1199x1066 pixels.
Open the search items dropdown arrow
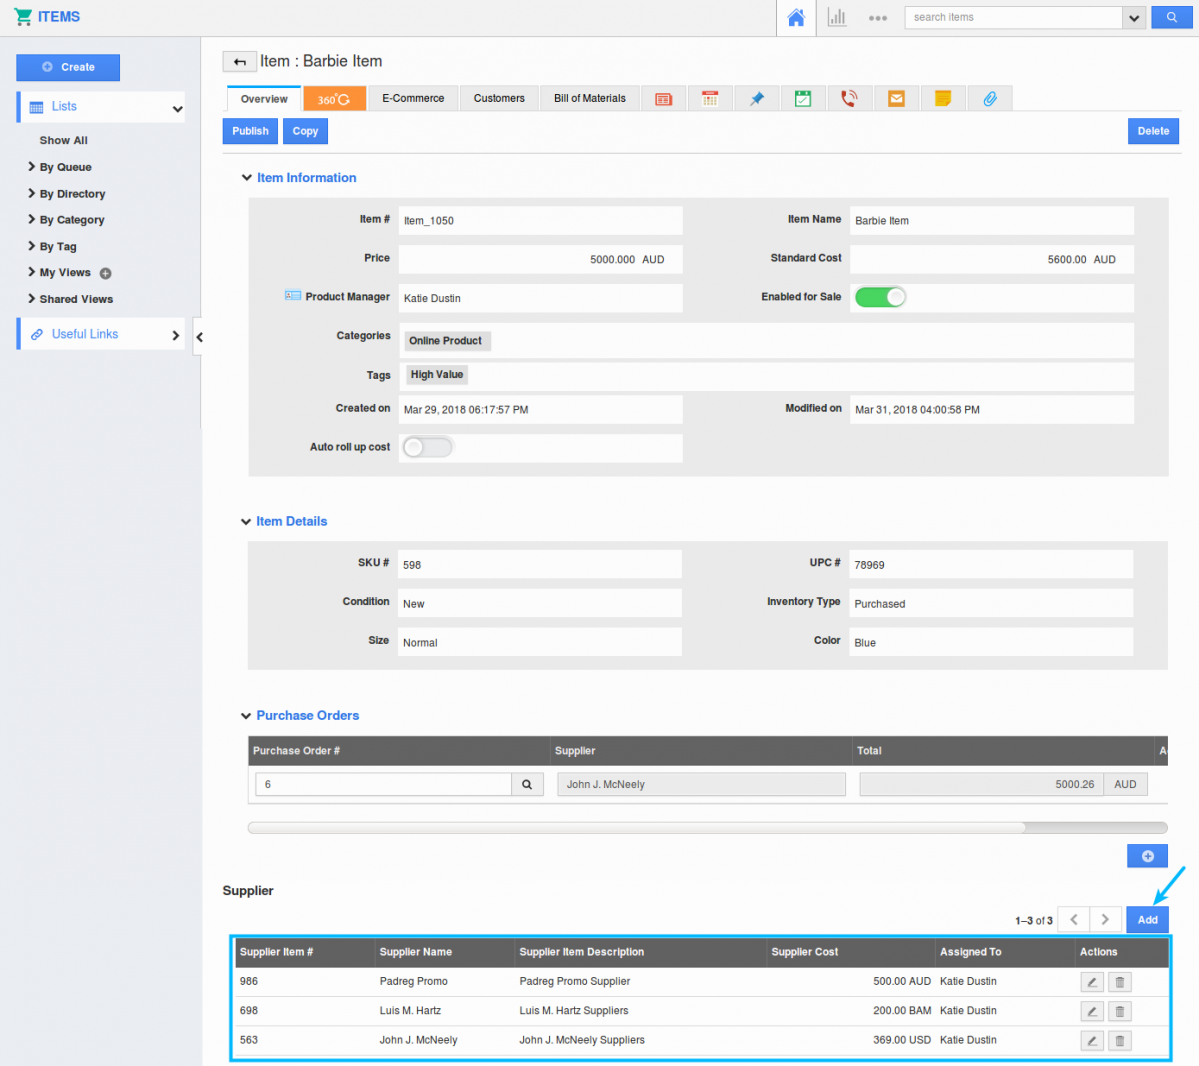point(1134,18)
